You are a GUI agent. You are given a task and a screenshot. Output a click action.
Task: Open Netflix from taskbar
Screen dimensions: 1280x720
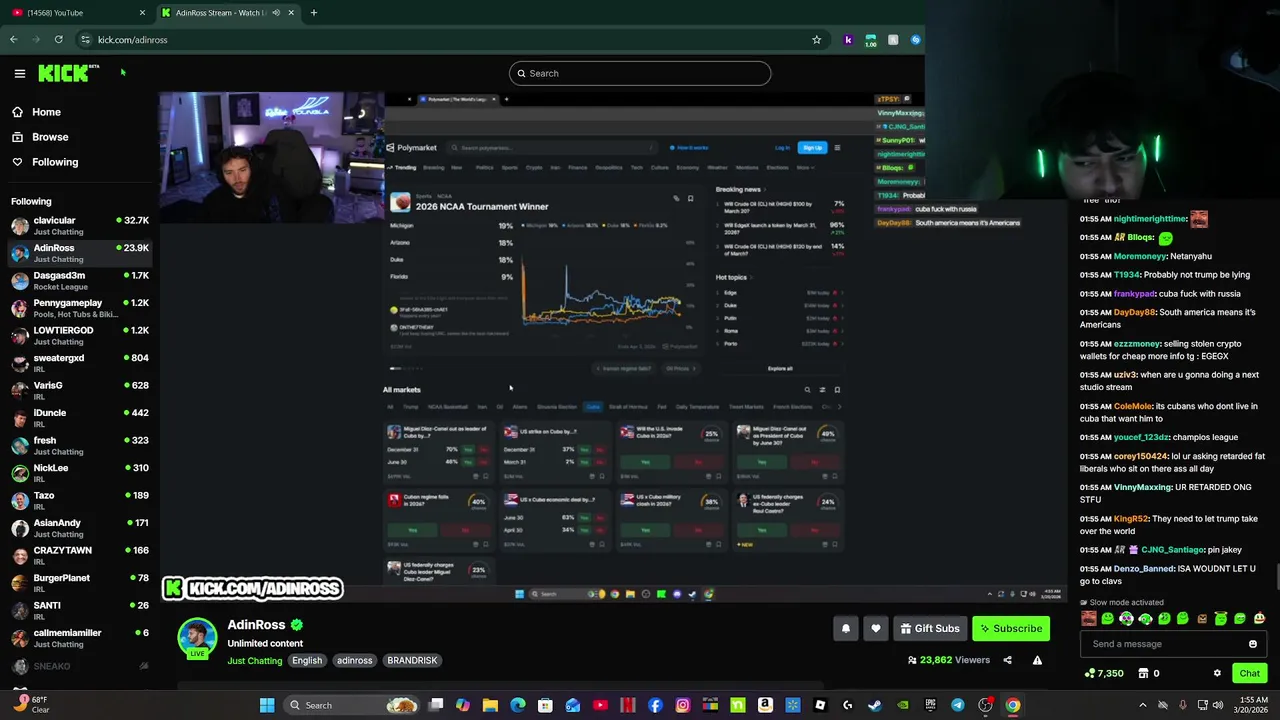628,705
